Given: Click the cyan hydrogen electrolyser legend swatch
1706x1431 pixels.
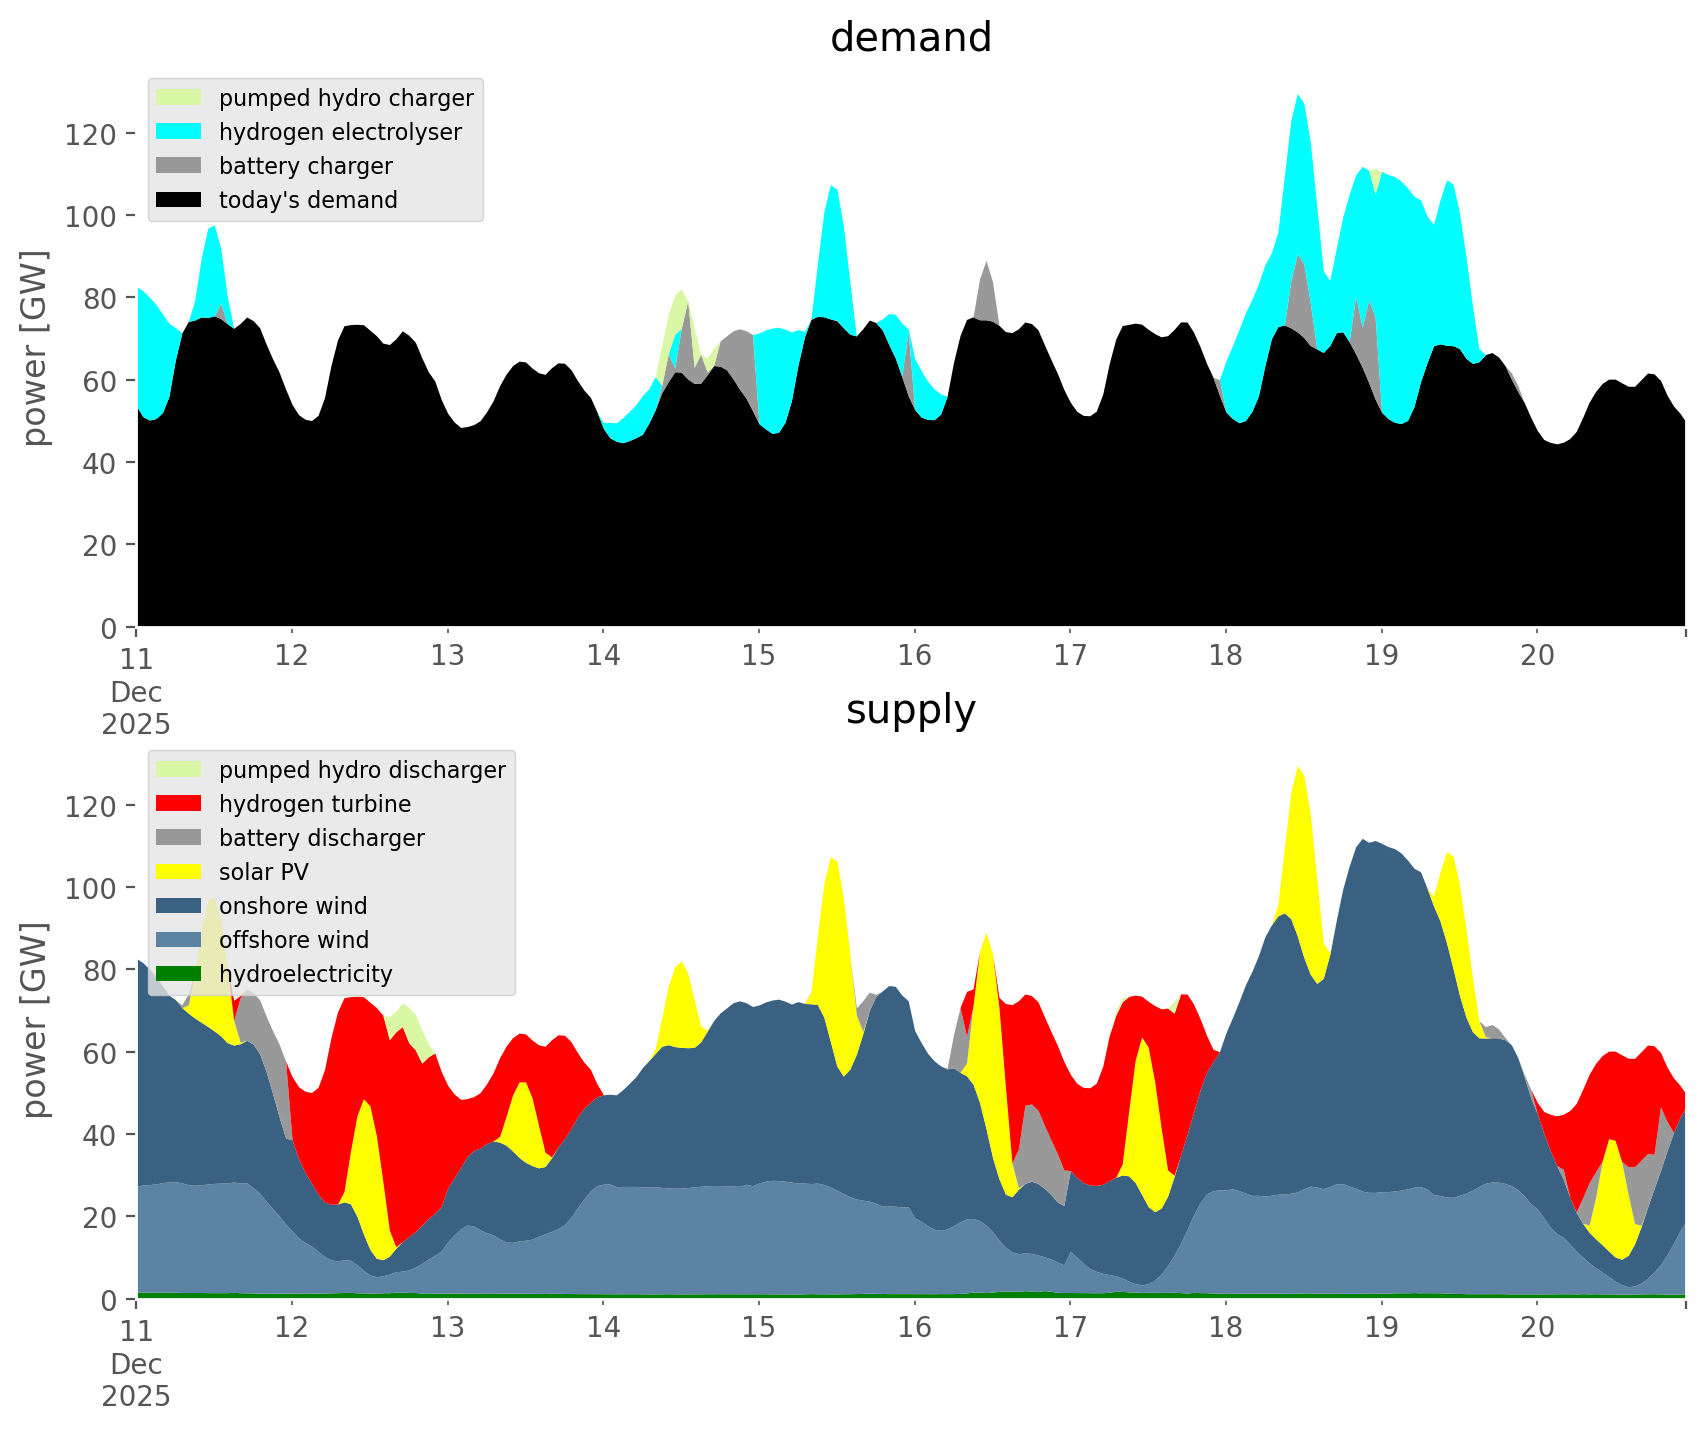Looking at the screenshot, I should click(x=179, y=132).
